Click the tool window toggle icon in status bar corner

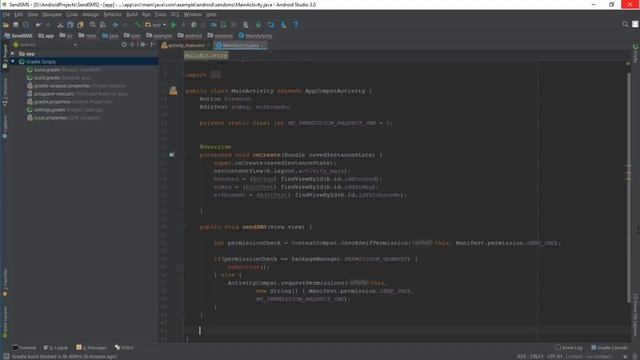[x=6, y=356]
